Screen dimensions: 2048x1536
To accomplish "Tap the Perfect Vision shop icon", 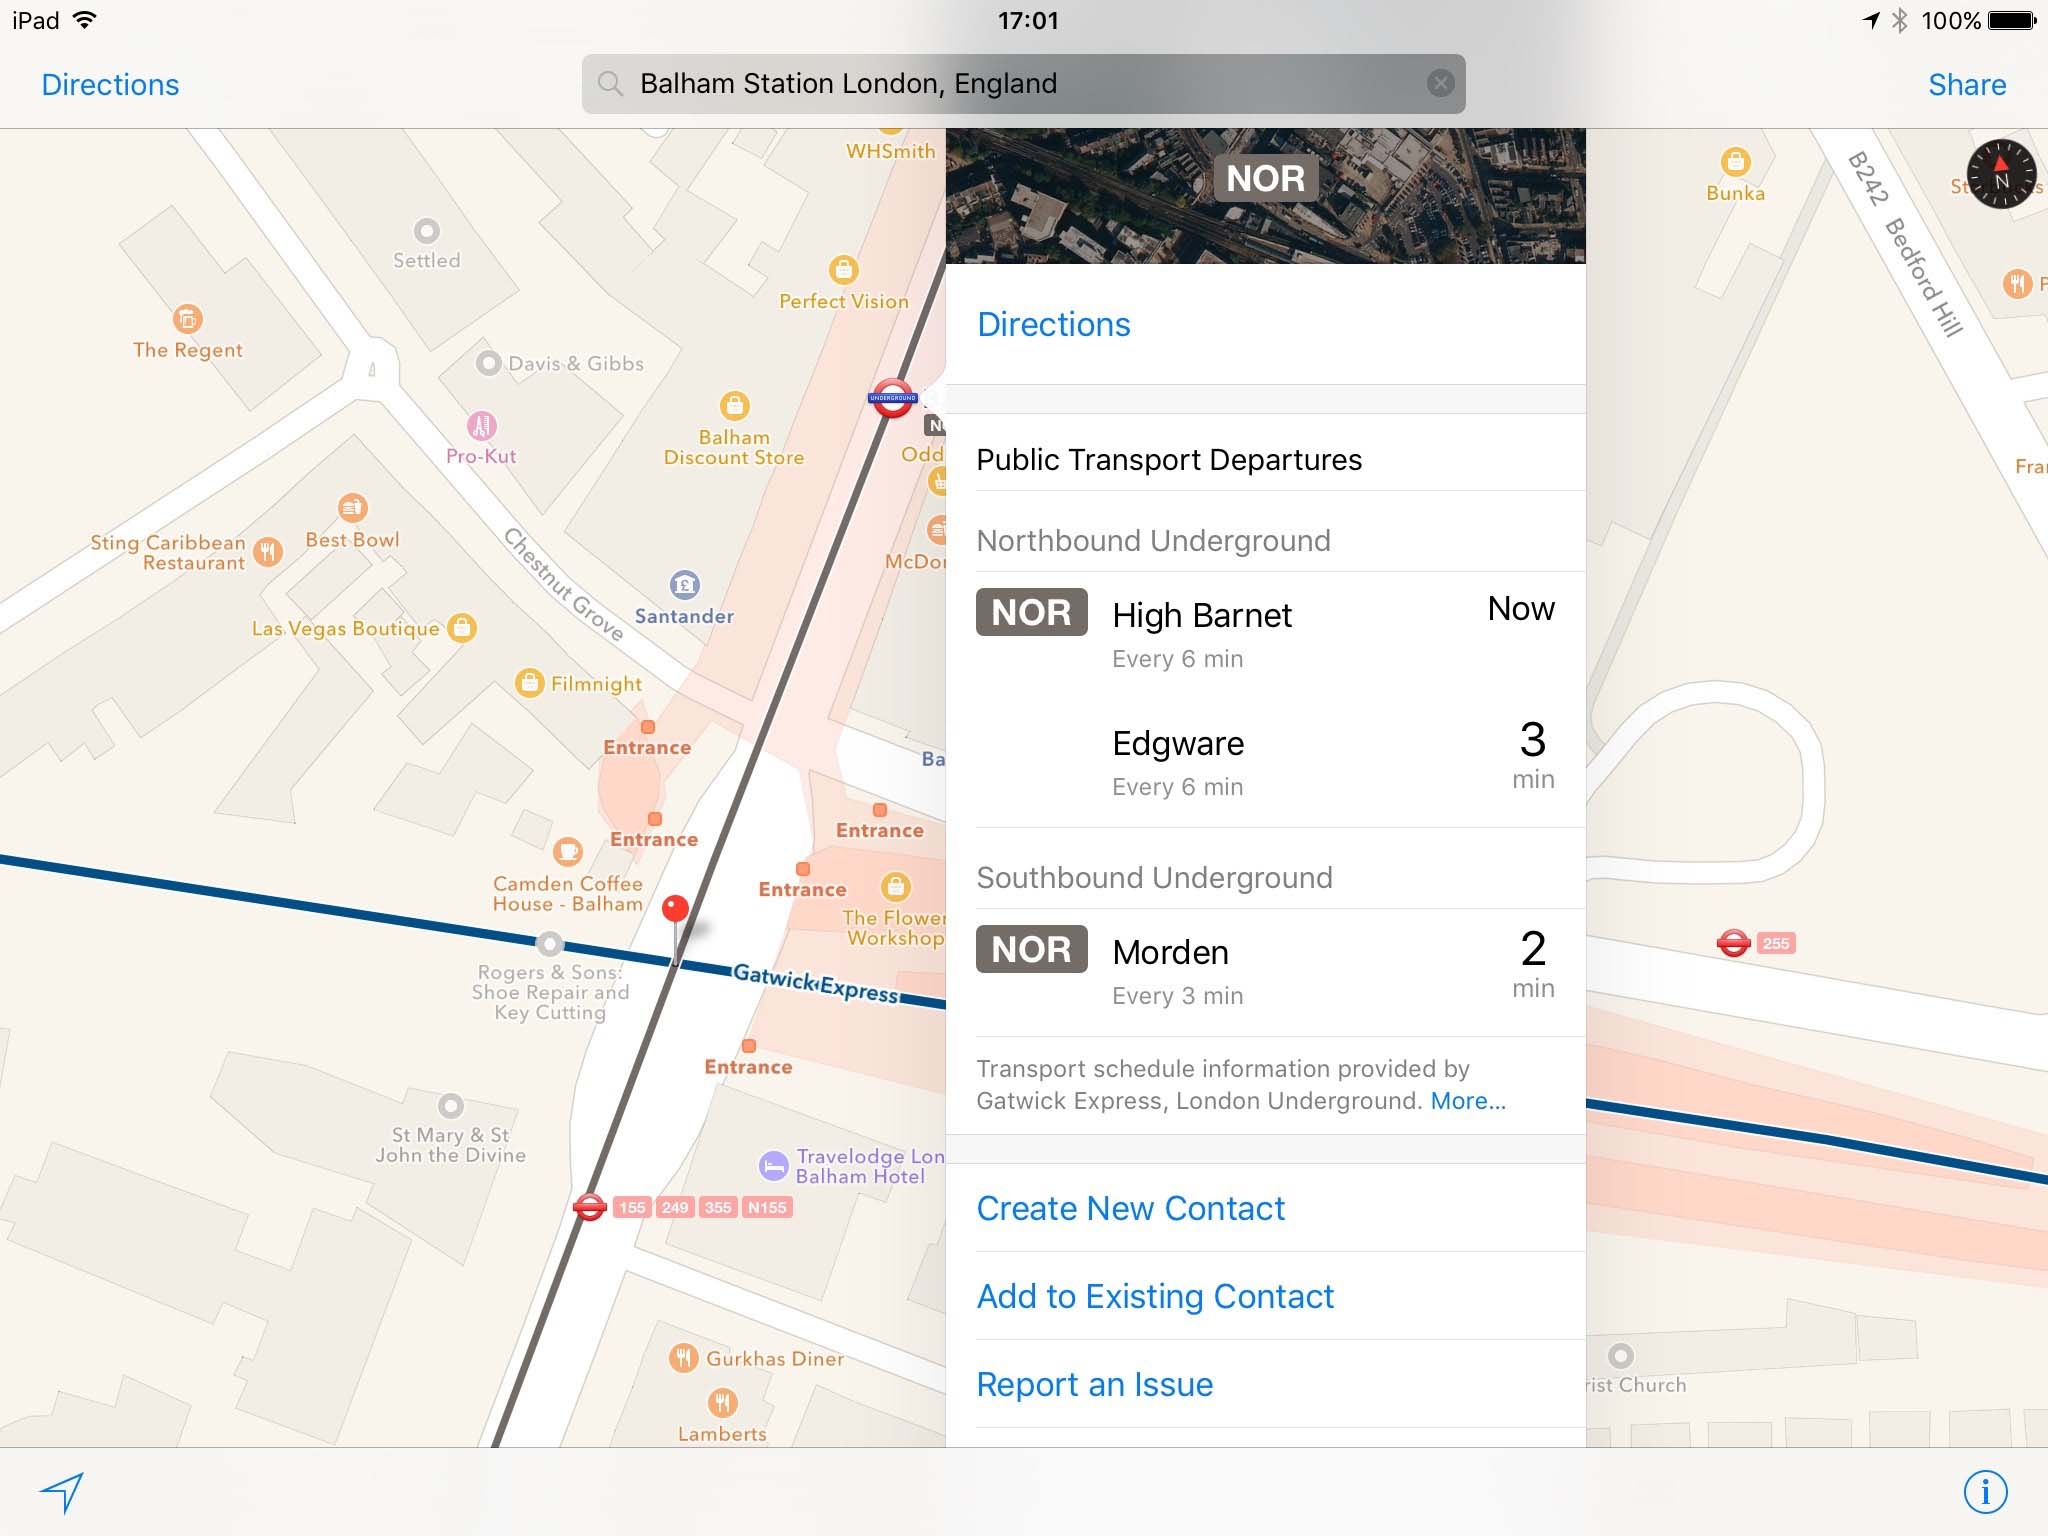I will [x=843, y=270].
